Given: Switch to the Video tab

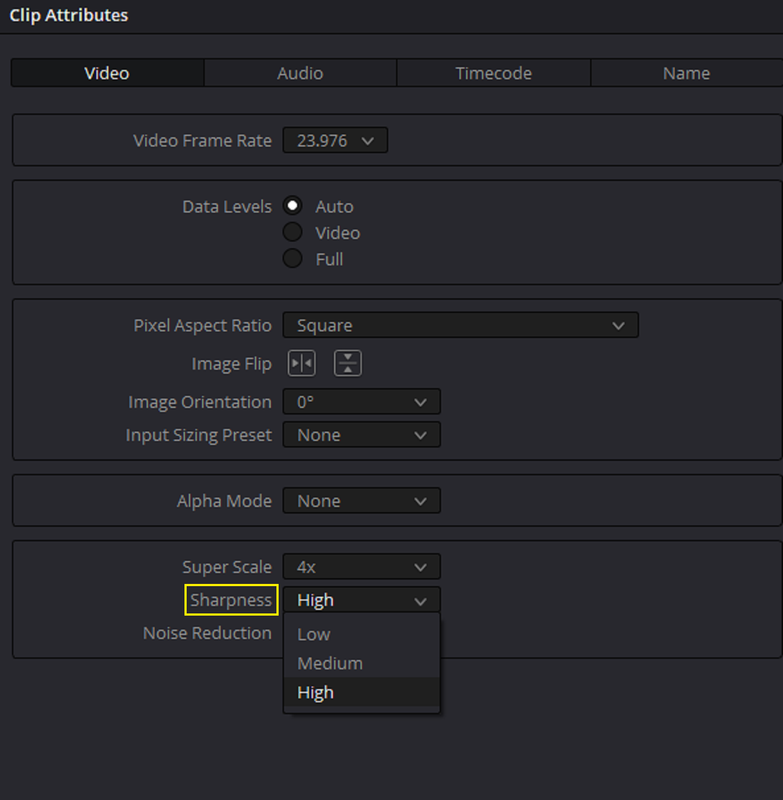Looking at the screenshot, I should coord(107,73).
